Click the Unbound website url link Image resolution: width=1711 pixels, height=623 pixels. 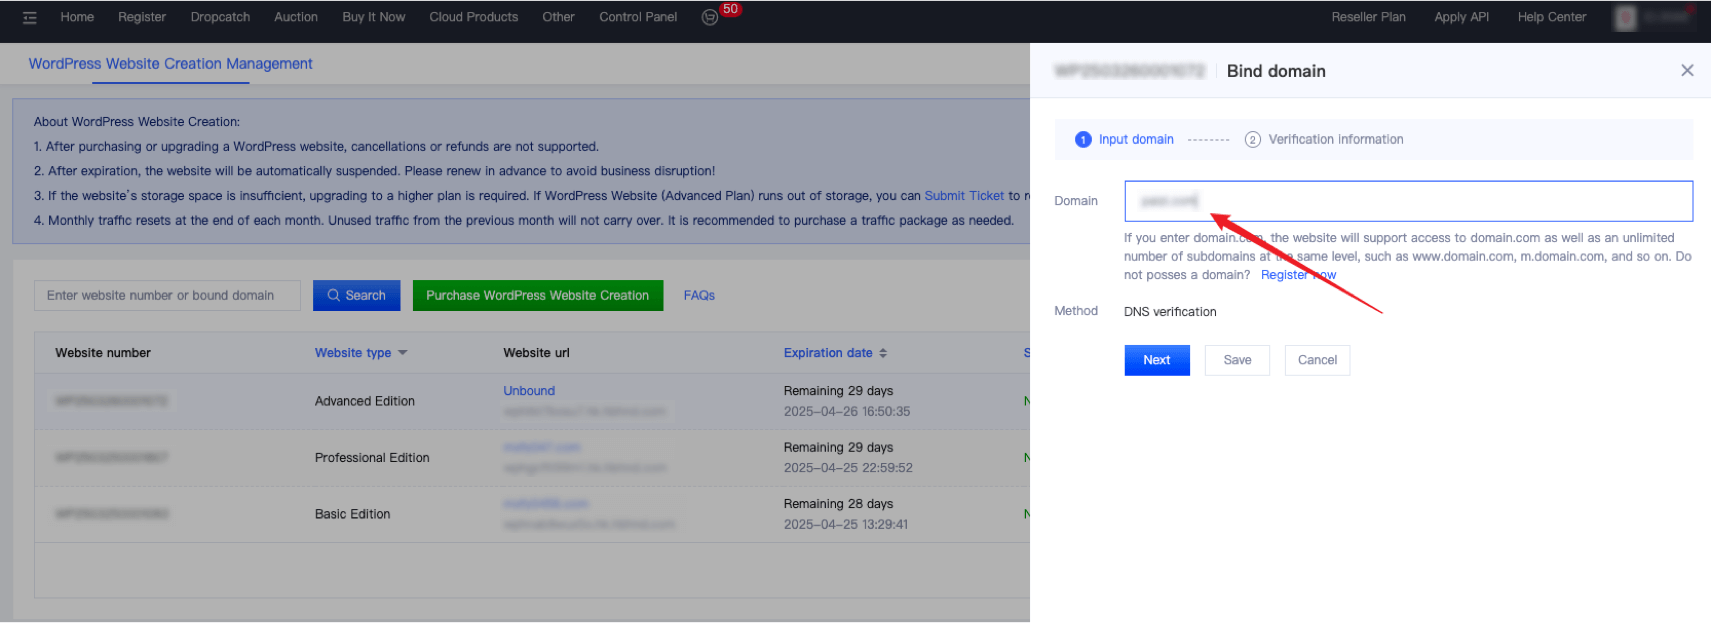(529, 391)
